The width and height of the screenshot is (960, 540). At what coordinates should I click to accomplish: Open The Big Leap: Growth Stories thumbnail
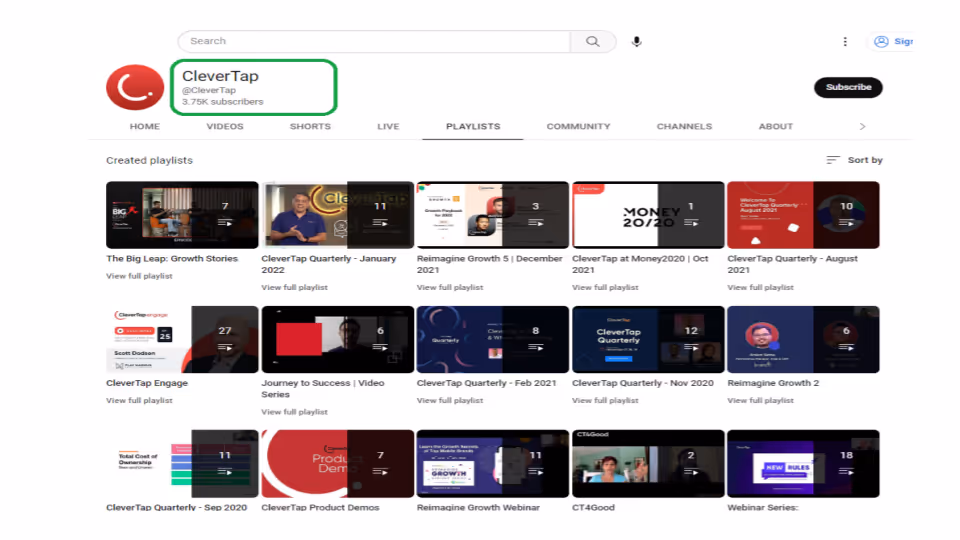[182, 215]
